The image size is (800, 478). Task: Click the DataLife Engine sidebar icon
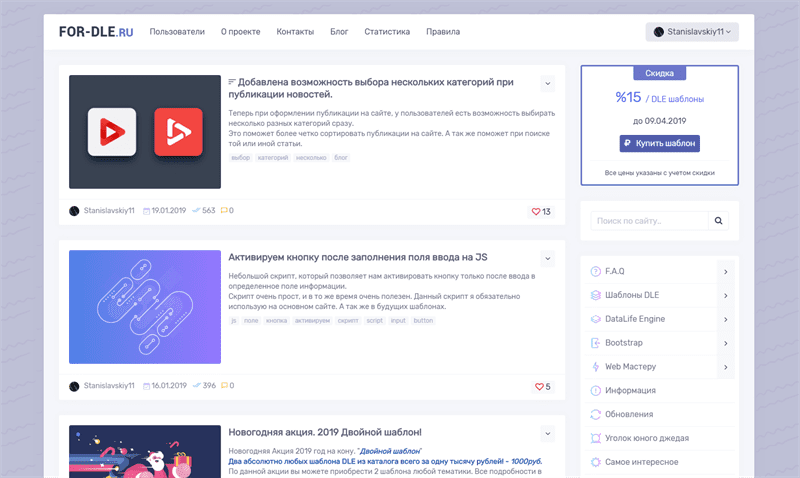click(596, 319)
